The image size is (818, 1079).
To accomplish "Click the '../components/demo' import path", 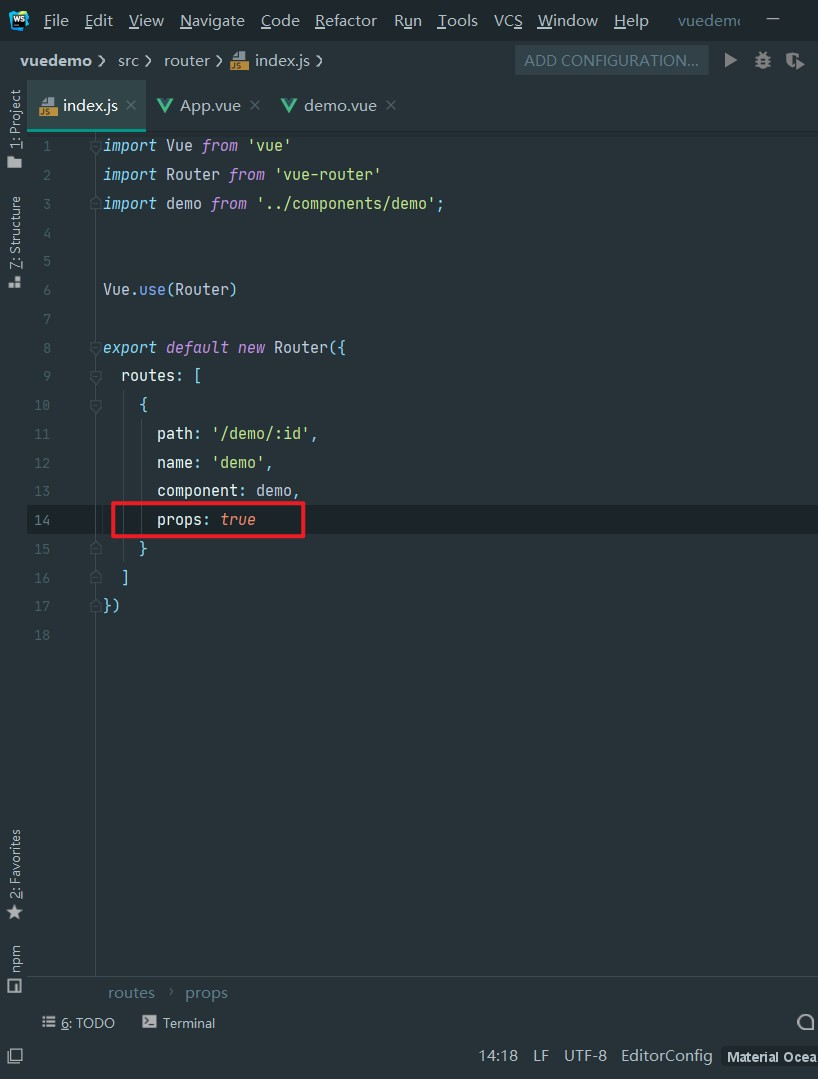I will point(346,204).
